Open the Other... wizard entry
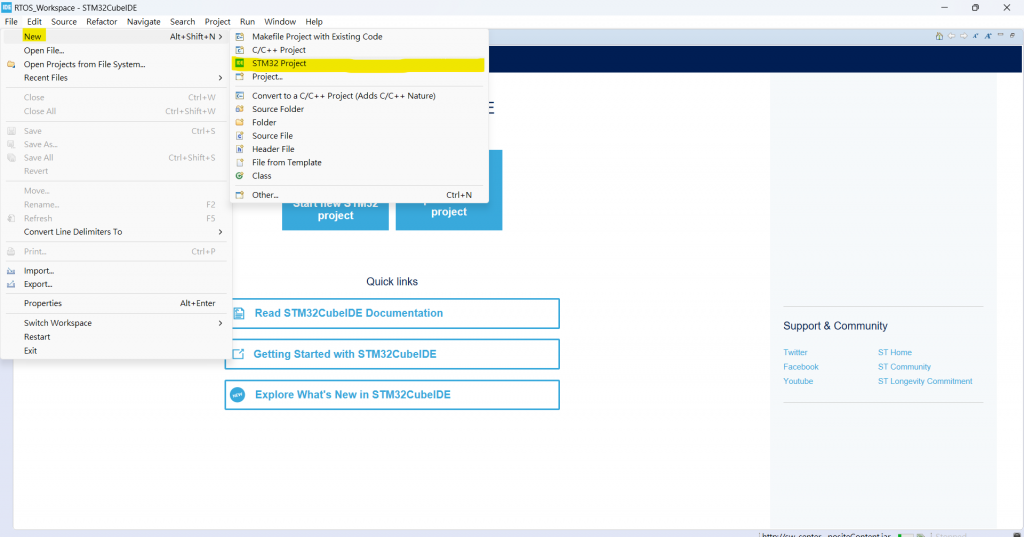 pyautogui.click(x=358, y=195)
